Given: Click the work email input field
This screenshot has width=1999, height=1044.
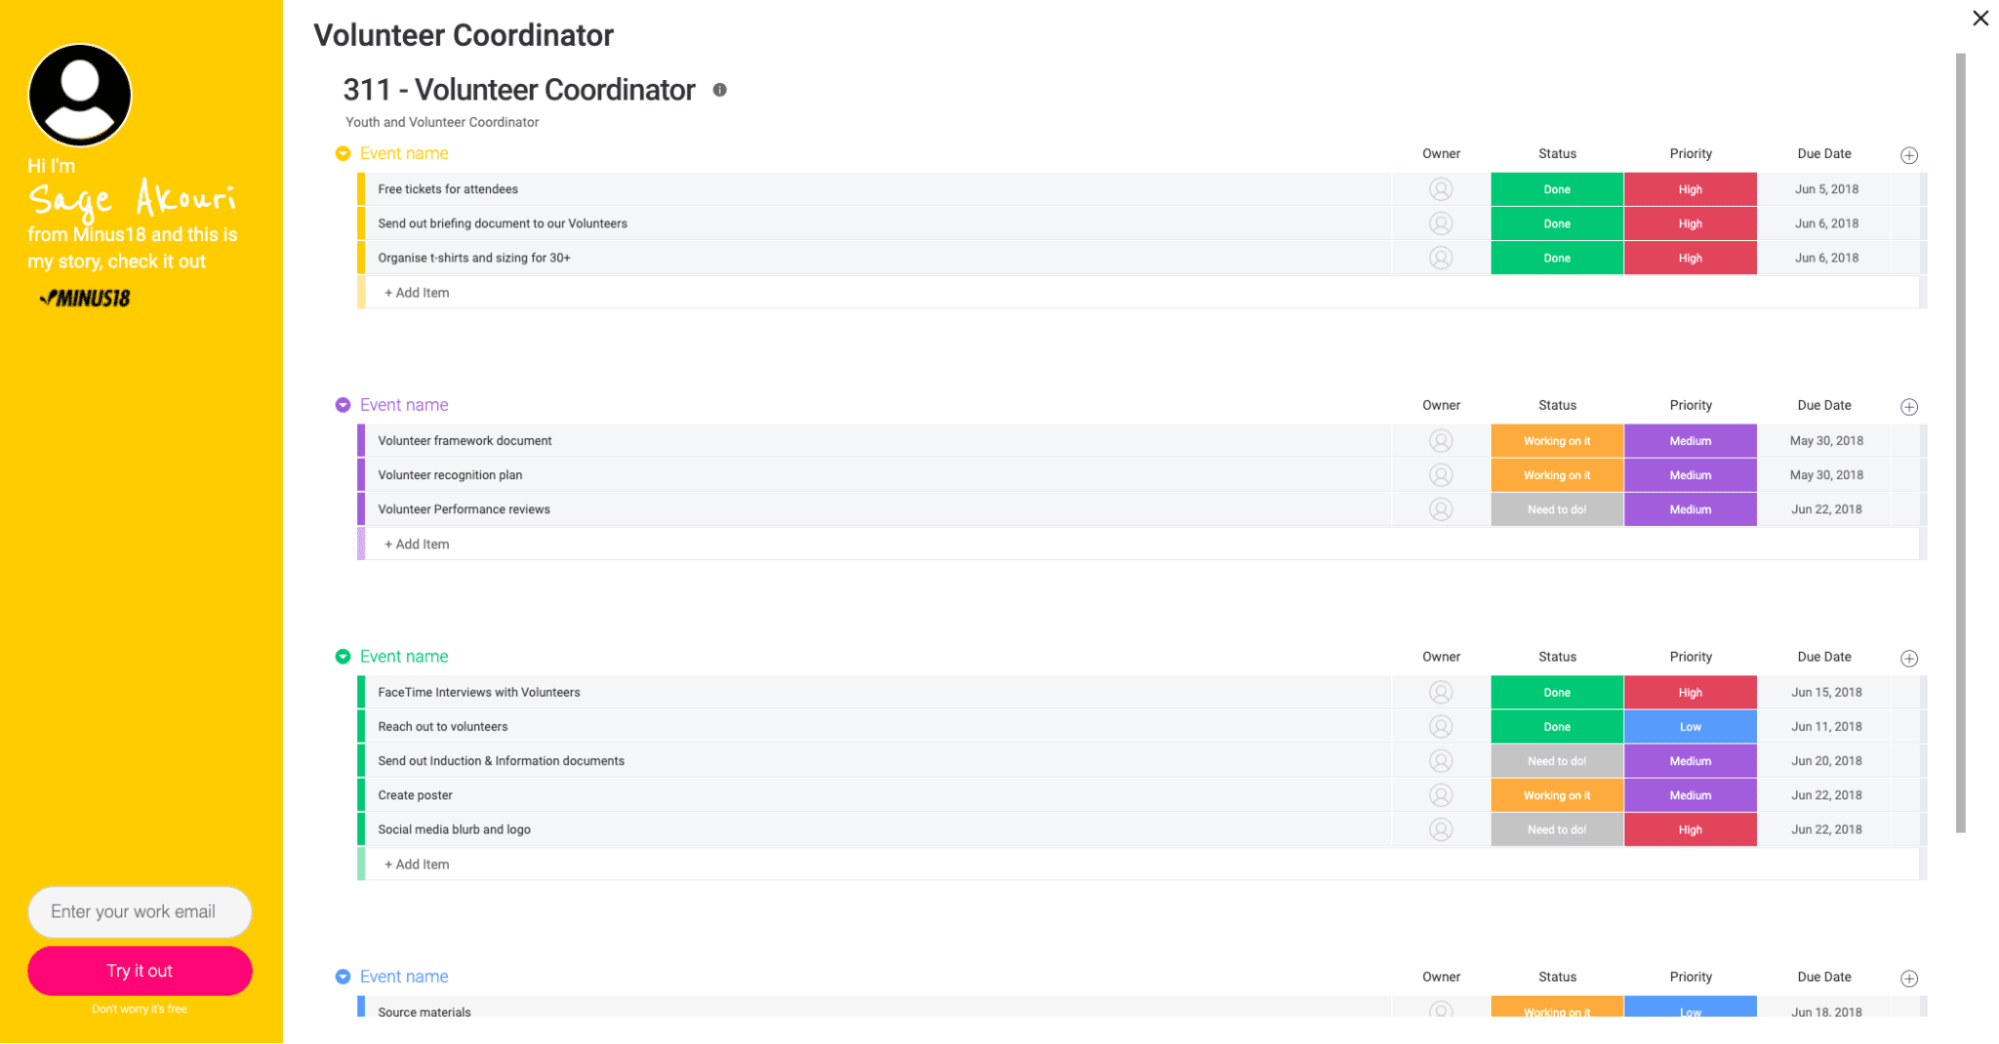Looking at the screenshot, I should (139, 911).
